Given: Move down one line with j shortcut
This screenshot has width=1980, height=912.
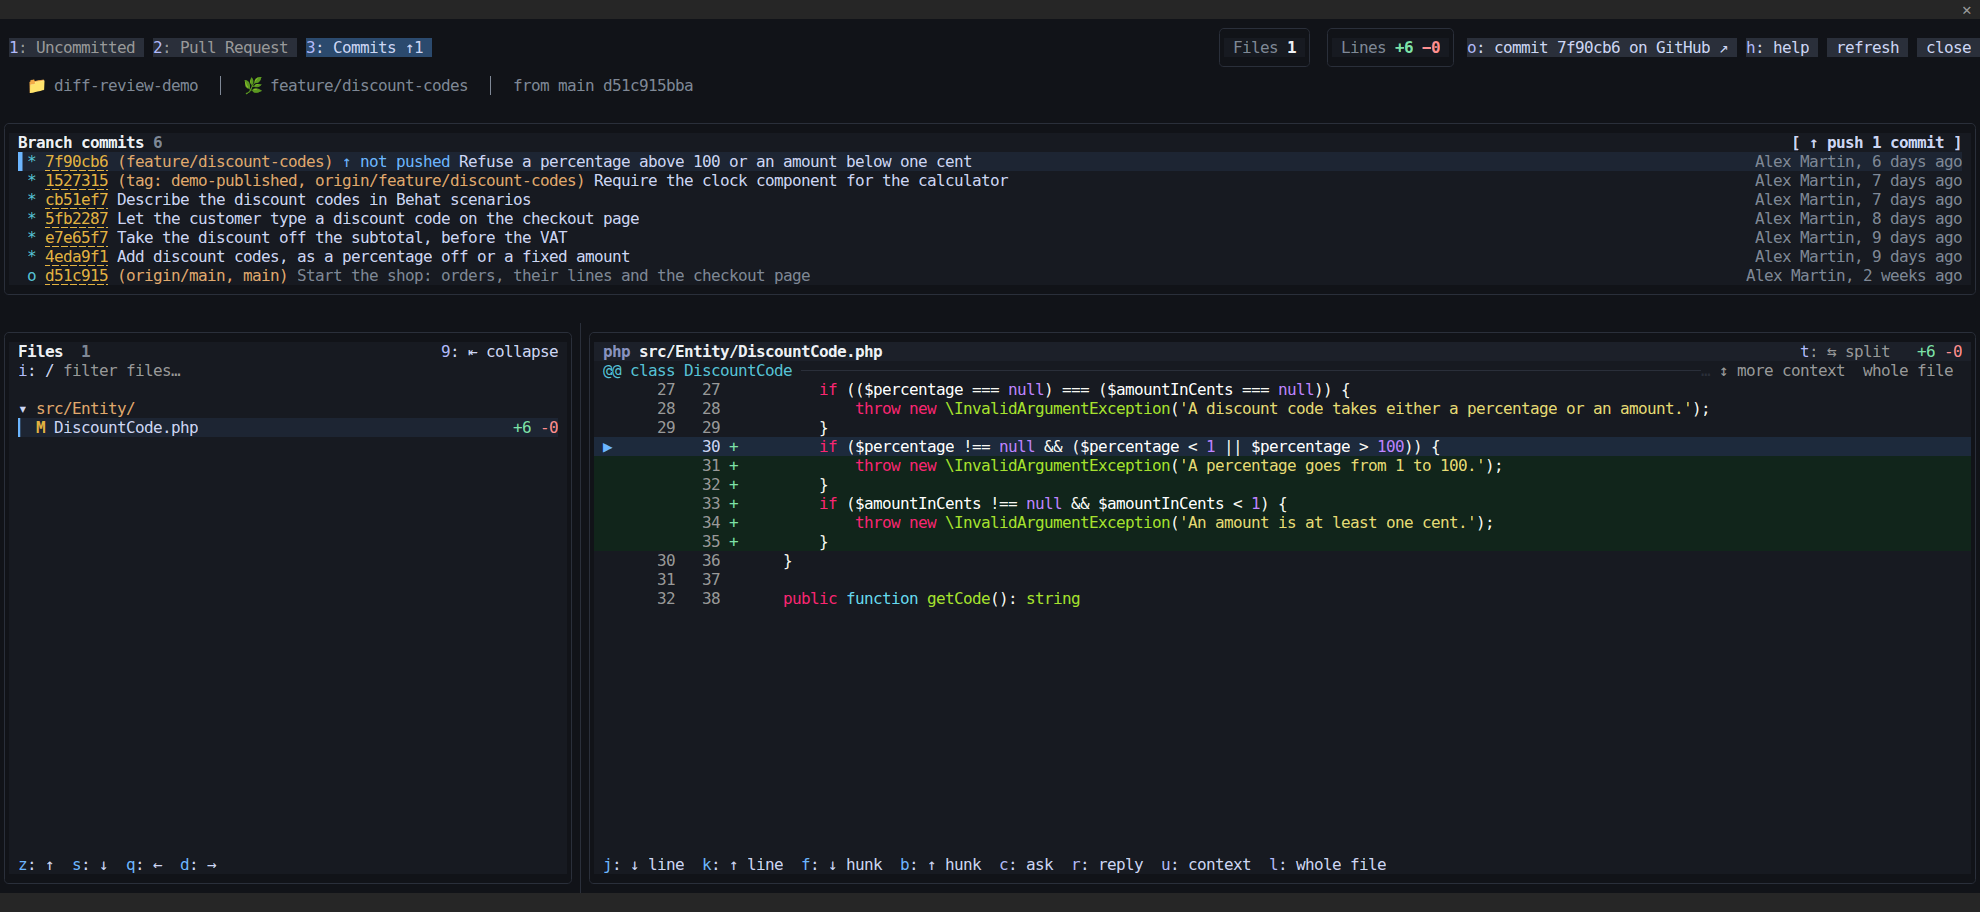Looking at the screenshot, I should [644, 865].
